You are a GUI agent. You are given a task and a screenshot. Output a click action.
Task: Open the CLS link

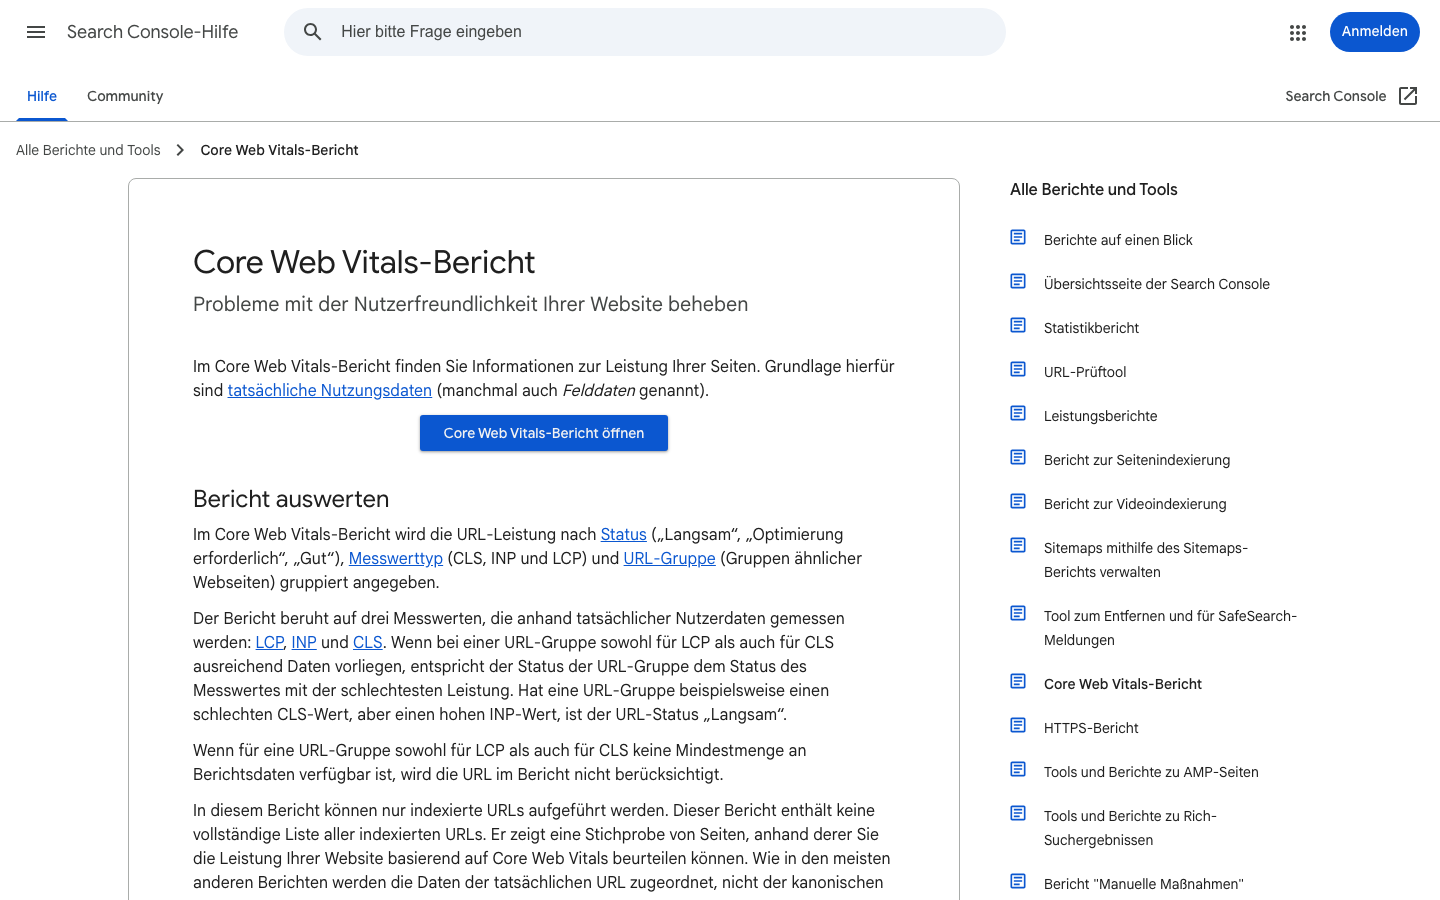(368, 642)
